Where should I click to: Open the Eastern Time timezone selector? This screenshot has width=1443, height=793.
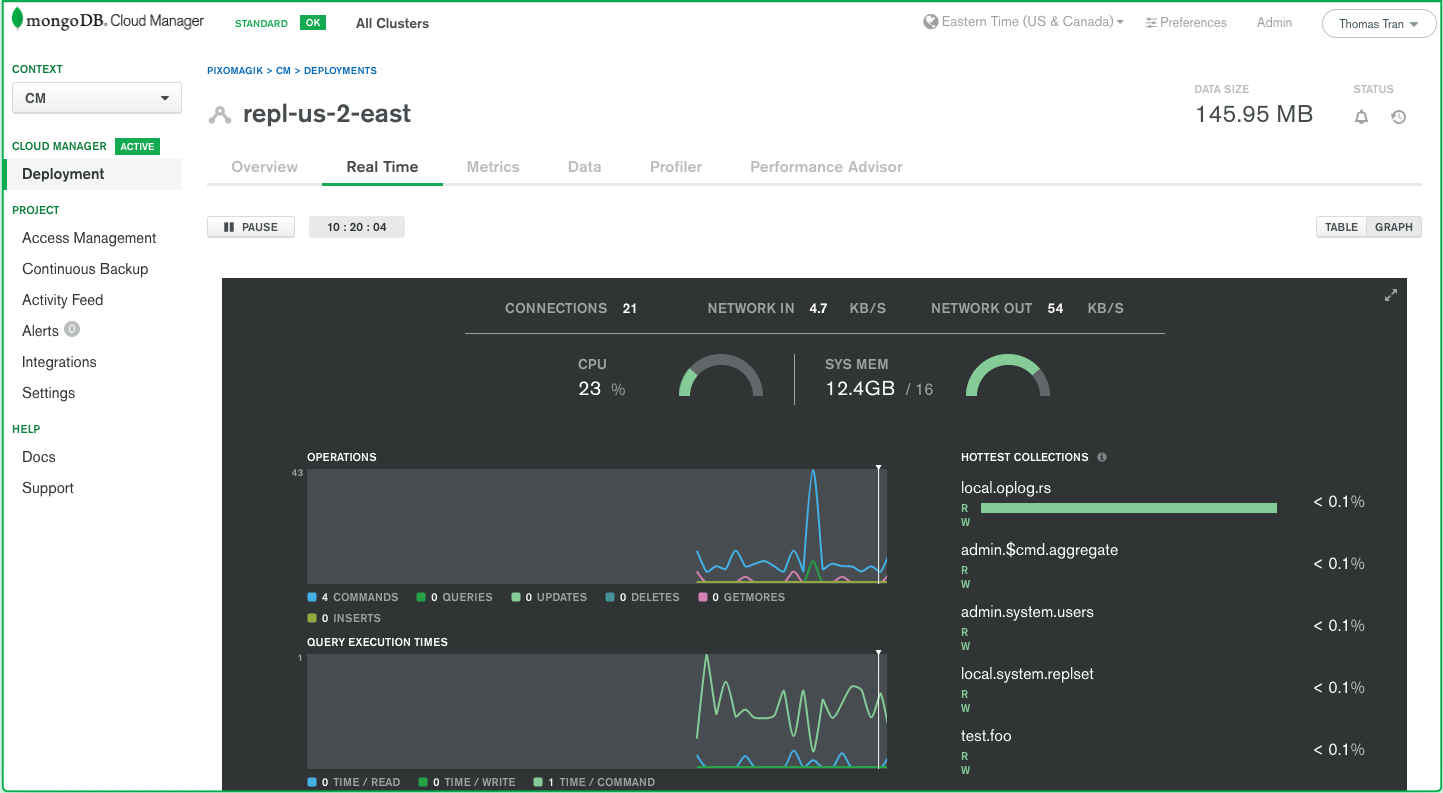coord(1022,20)
